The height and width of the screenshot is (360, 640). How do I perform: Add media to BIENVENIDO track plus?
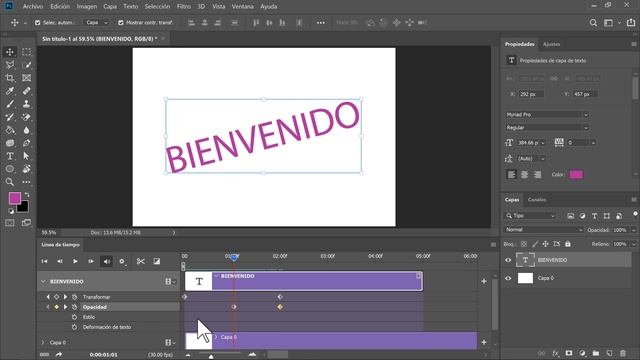pyautogui.click(x=484, y=281)
